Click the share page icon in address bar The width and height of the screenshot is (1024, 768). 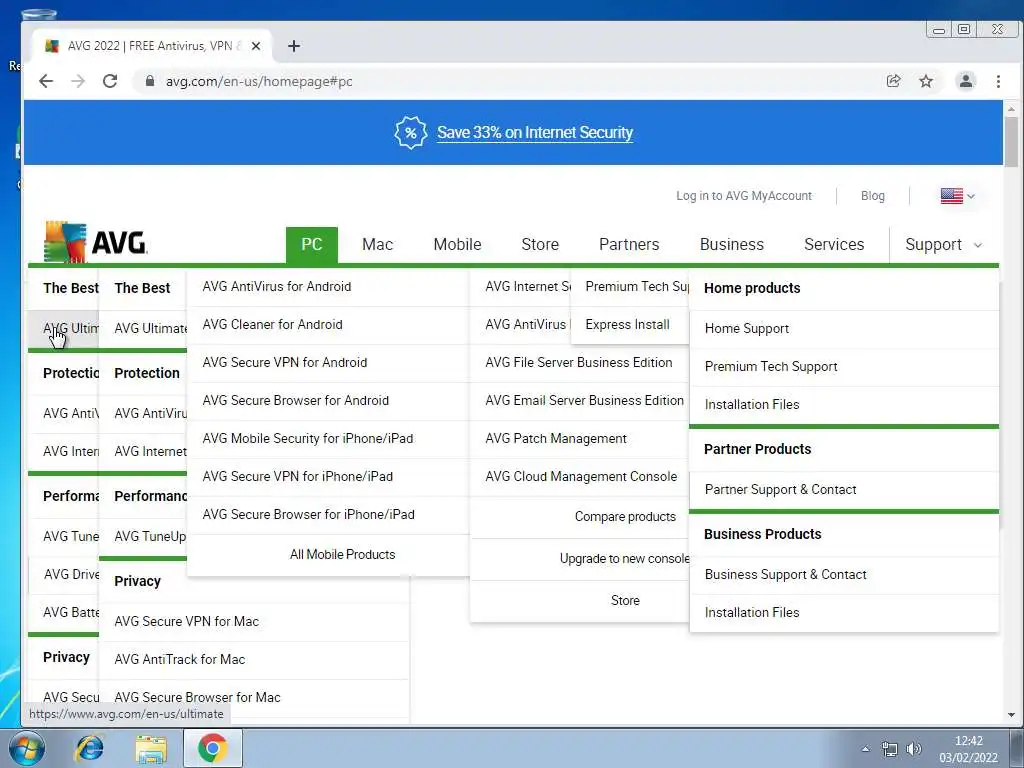pos(893,81)
